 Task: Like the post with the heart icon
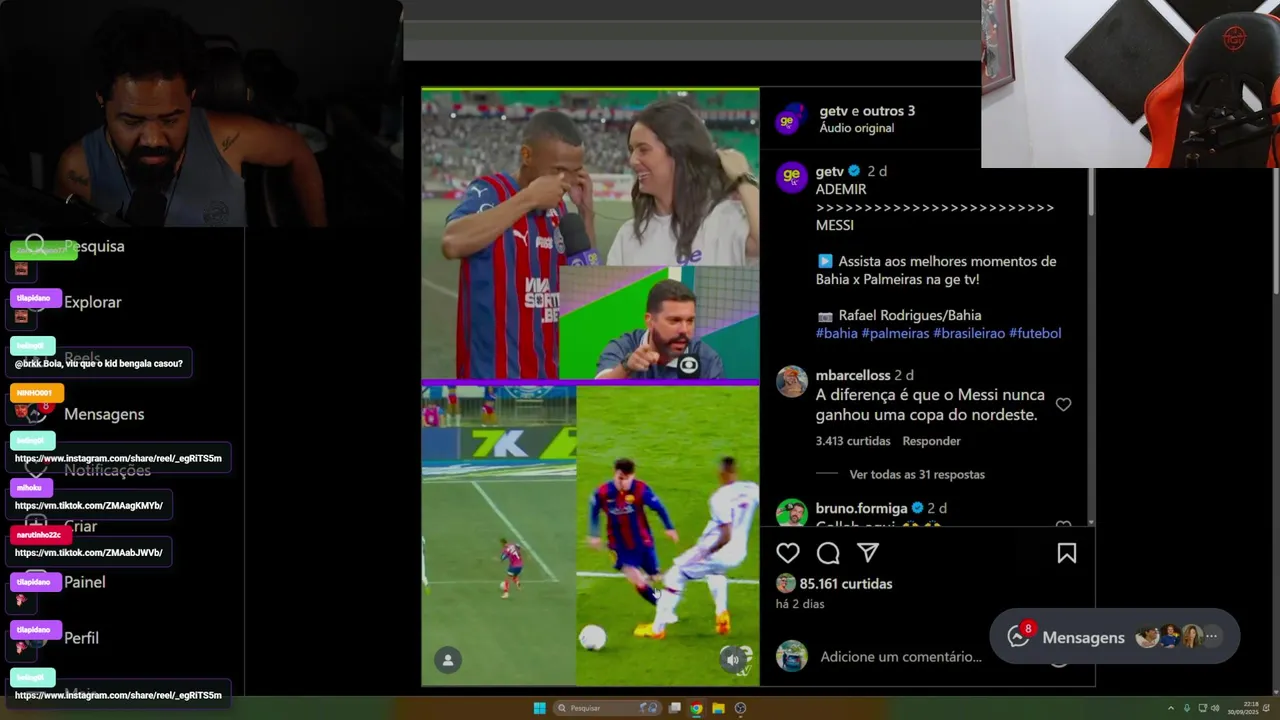[788, 553]
